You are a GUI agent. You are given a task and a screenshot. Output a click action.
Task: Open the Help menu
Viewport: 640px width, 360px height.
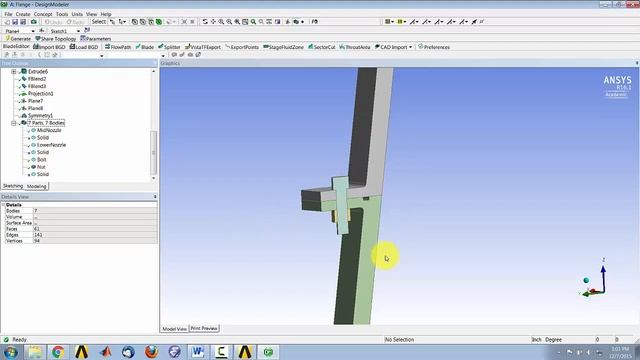pos(106,14)
